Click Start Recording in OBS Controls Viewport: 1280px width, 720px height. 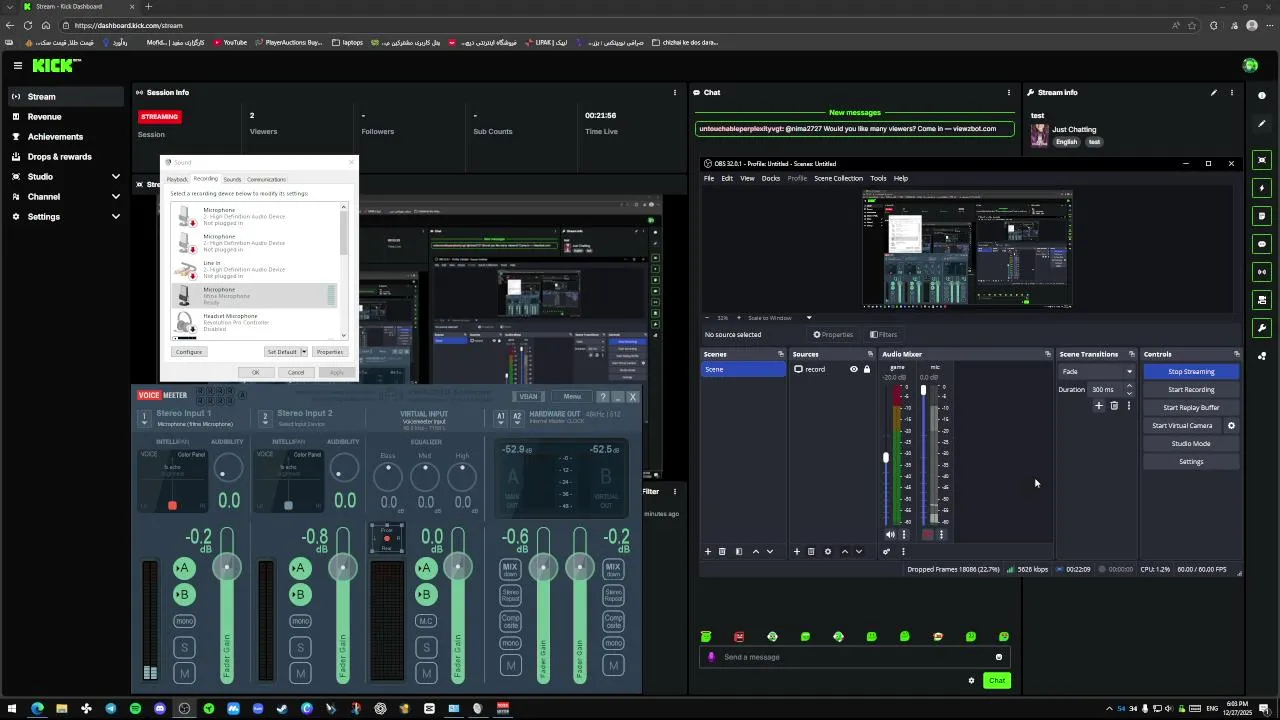coord(1191,390)
